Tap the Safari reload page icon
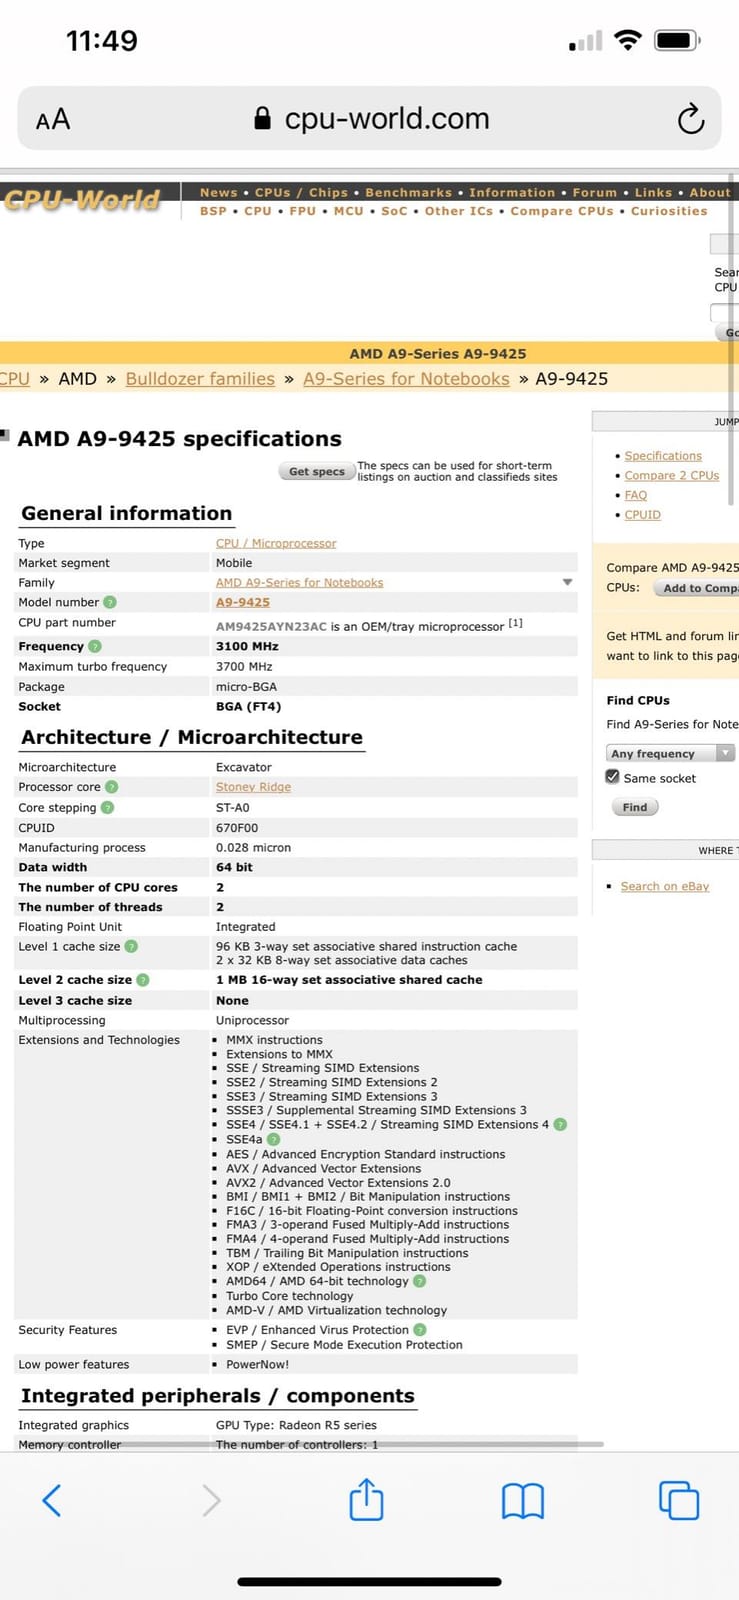The width and height of the screenshot is (739, 1600). [691, 119]
